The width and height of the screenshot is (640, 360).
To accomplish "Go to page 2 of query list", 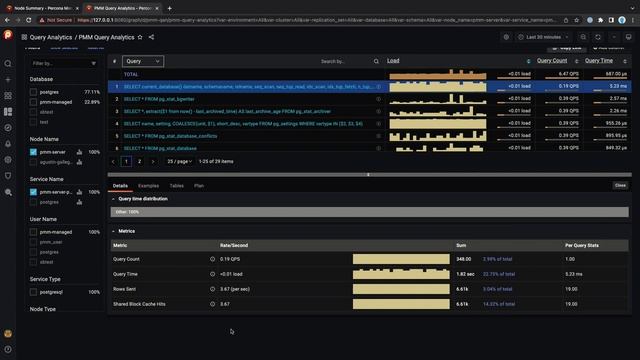I will 139,162.
